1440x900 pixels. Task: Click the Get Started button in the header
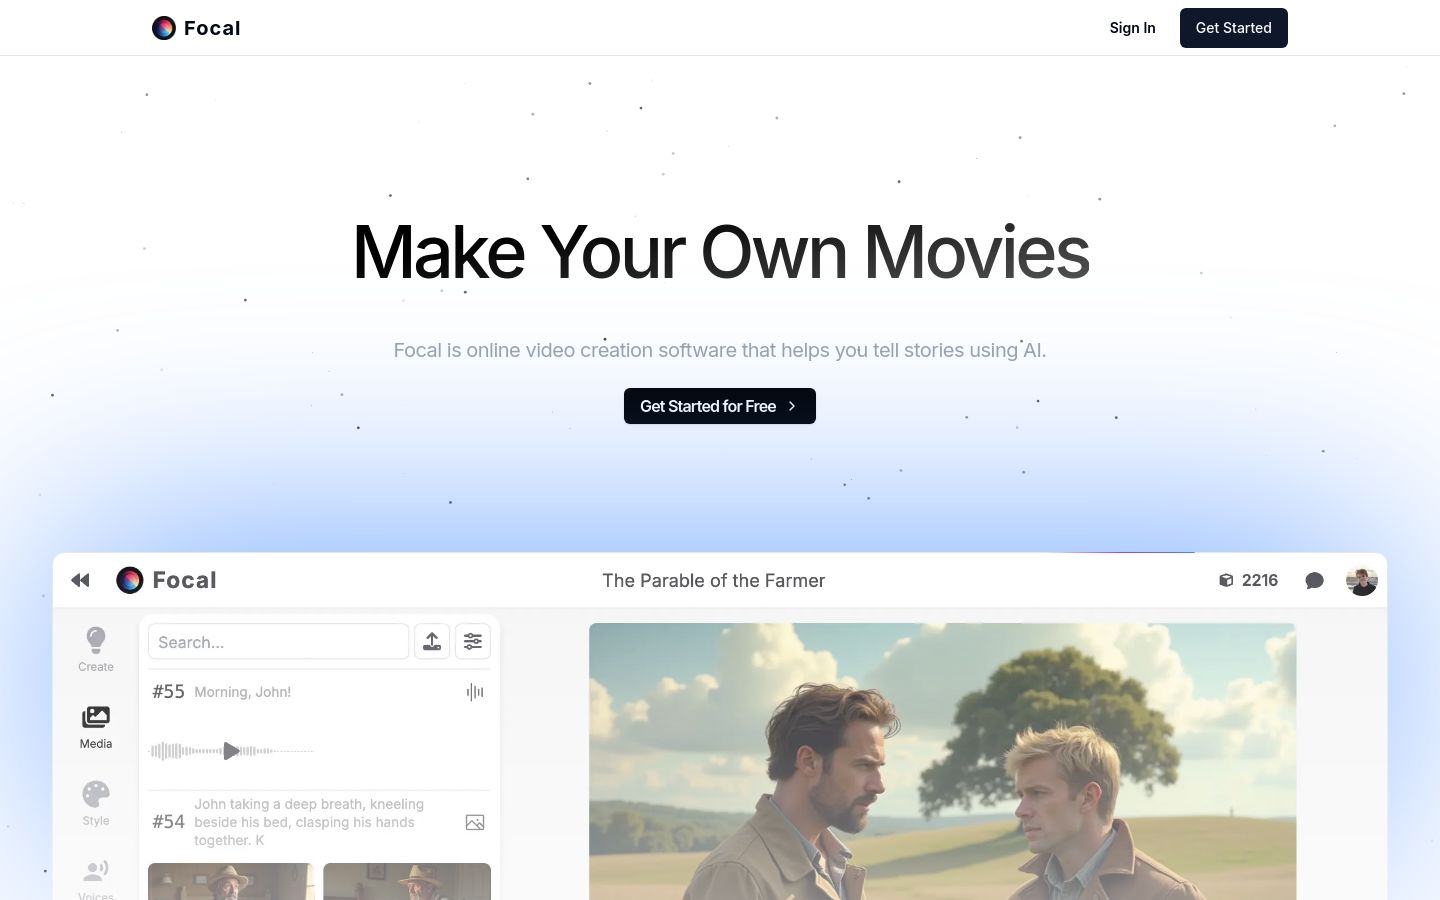coord(1233,28)
